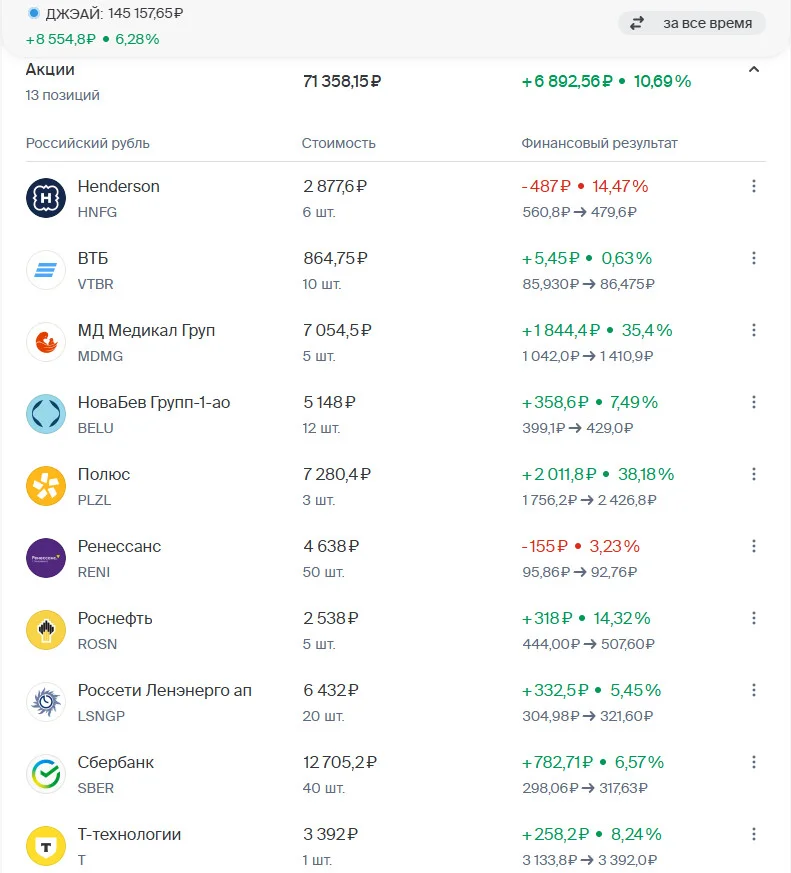Click the Сбербанк company logo
Viewport: 791px width, 873px height.
coord(46,774)
